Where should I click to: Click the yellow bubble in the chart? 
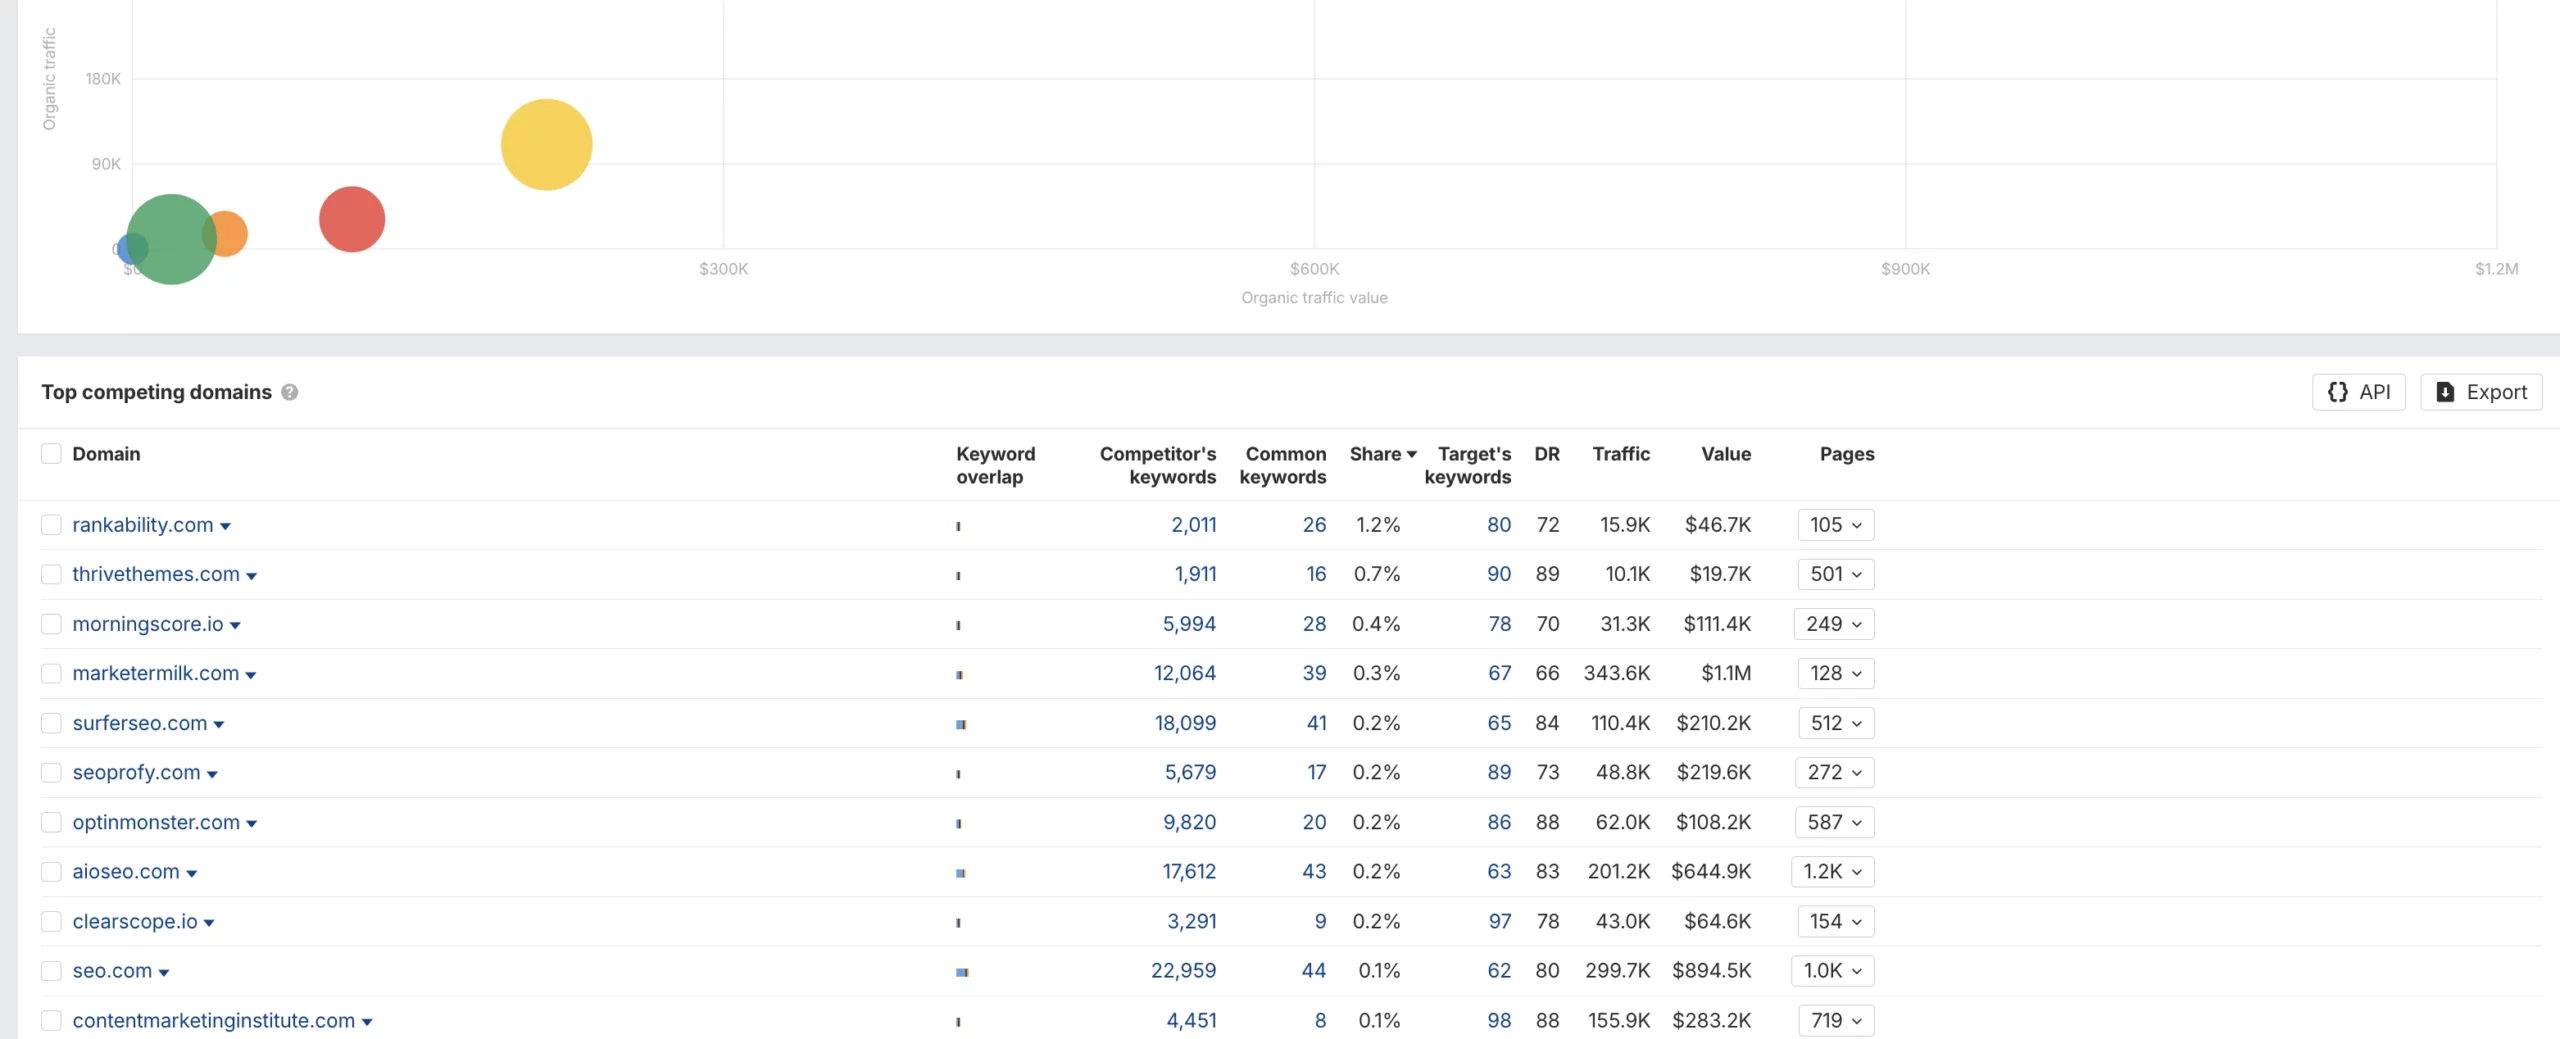[x=546, y=145]
